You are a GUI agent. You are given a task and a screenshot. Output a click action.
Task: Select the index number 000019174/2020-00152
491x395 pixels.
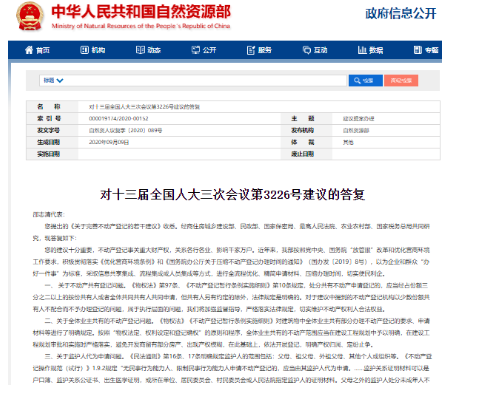pos(118,118)
